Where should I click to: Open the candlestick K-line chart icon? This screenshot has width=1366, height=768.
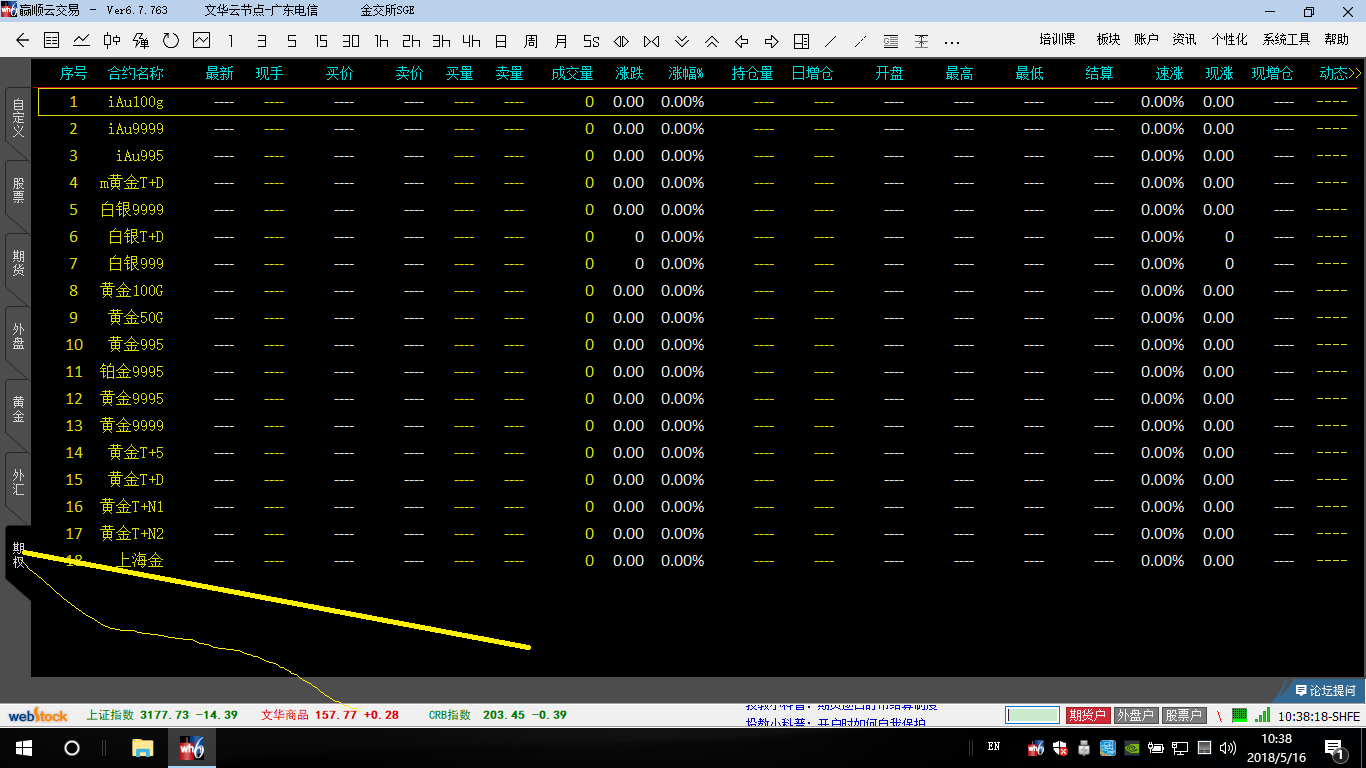(111, 41)
